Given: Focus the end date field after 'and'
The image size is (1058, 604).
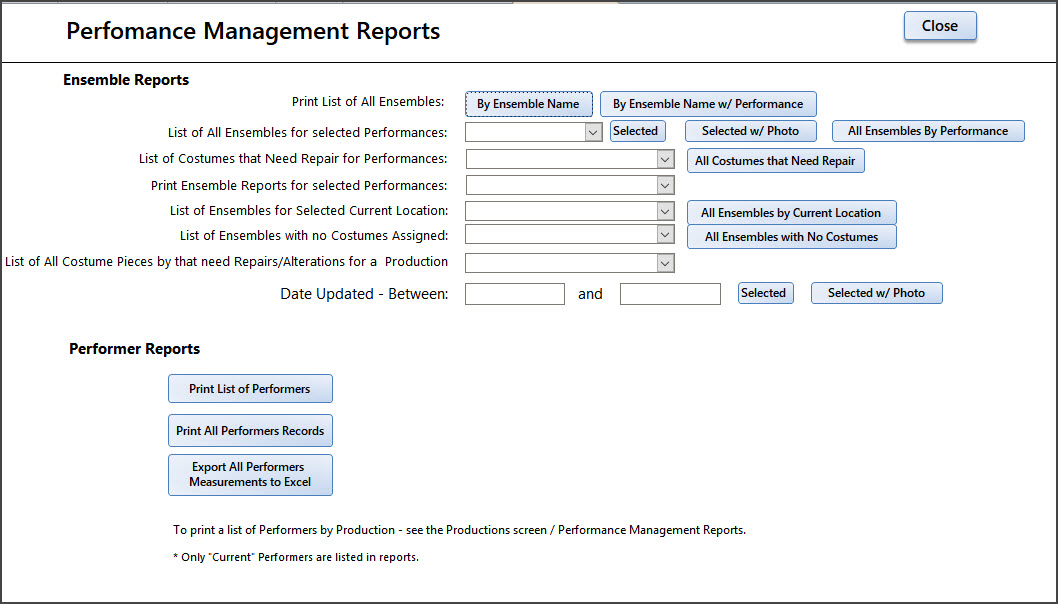Looking at the screenshot, I should [x=670, y=294].
